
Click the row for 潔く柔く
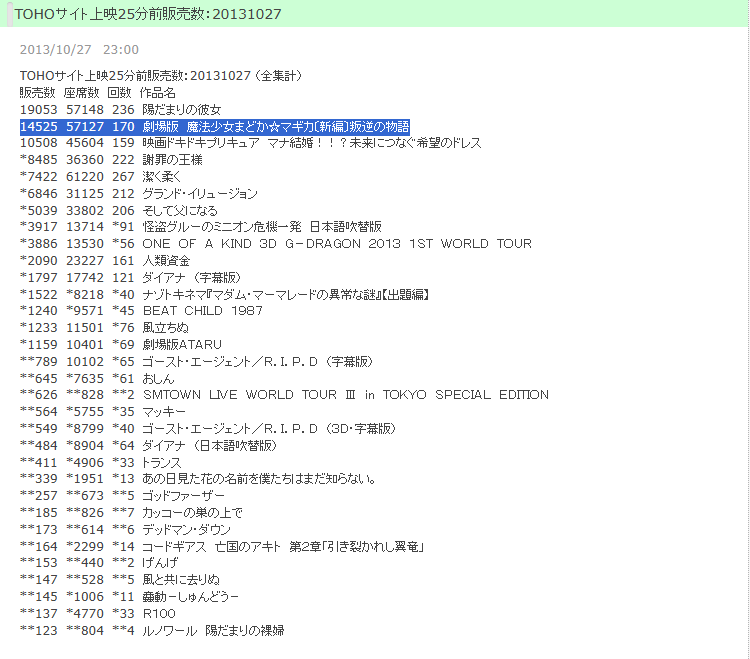tap(100, 177)
